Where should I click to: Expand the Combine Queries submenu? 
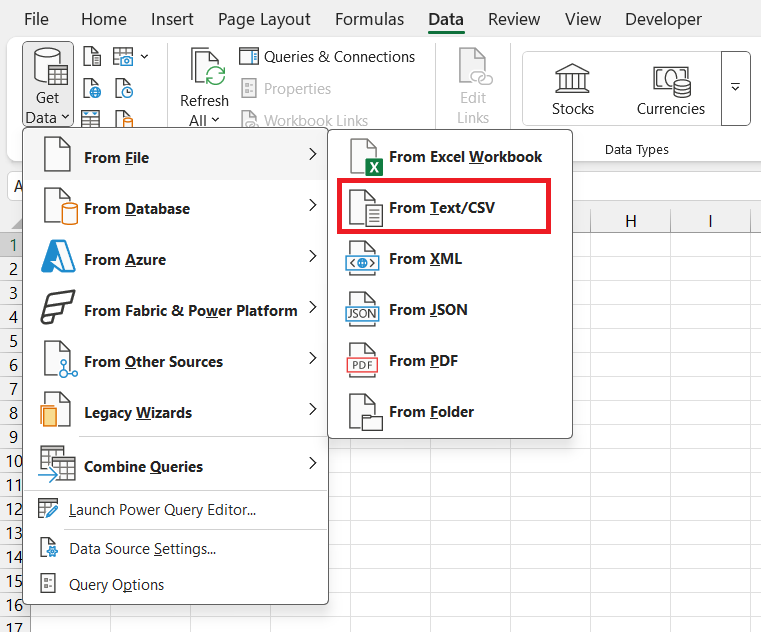(176, 464)
